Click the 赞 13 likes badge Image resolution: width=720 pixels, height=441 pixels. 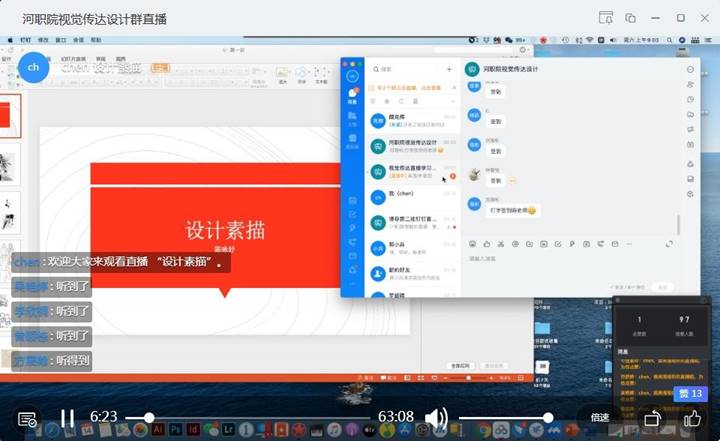tap(690, 393)
